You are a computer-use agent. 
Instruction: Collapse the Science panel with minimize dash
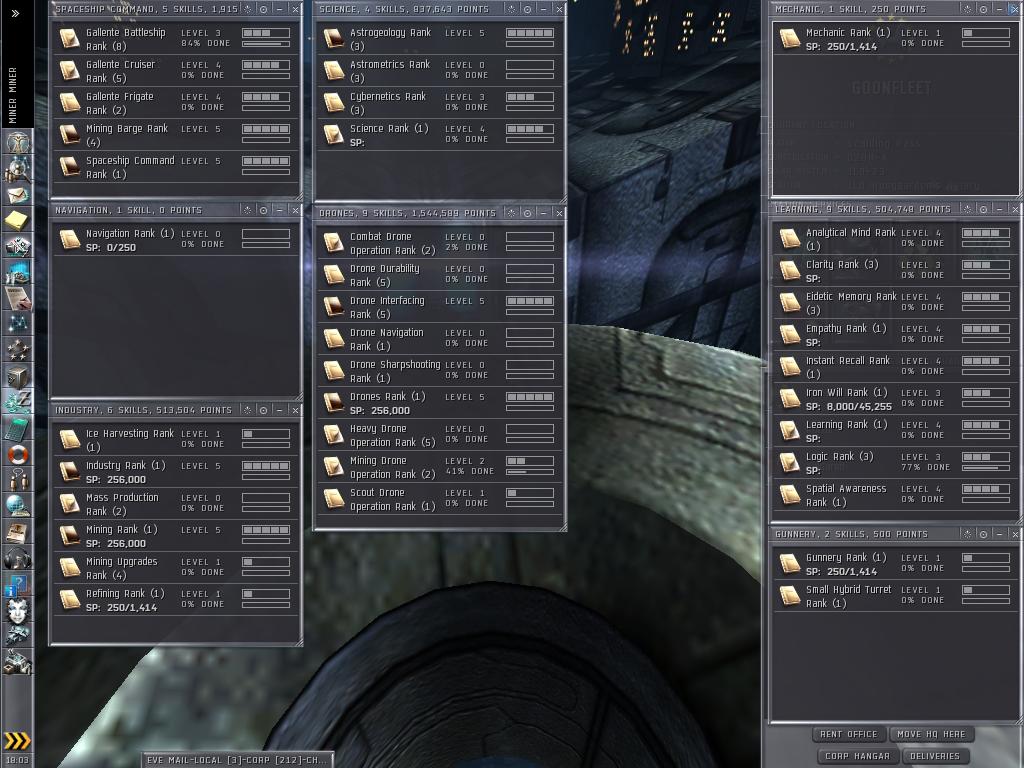point(543,9)
